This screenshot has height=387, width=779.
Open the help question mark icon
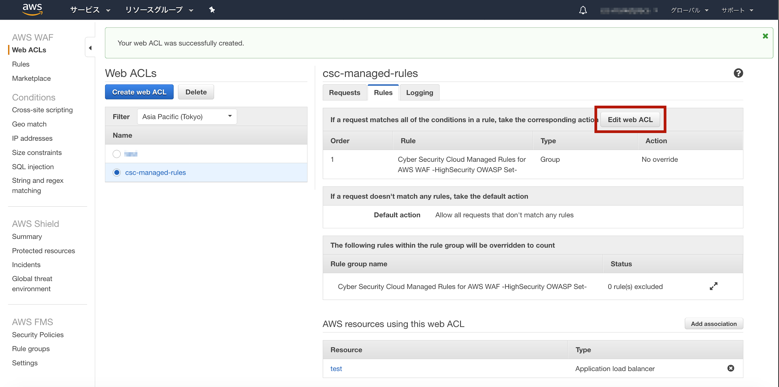pos(738,74)
